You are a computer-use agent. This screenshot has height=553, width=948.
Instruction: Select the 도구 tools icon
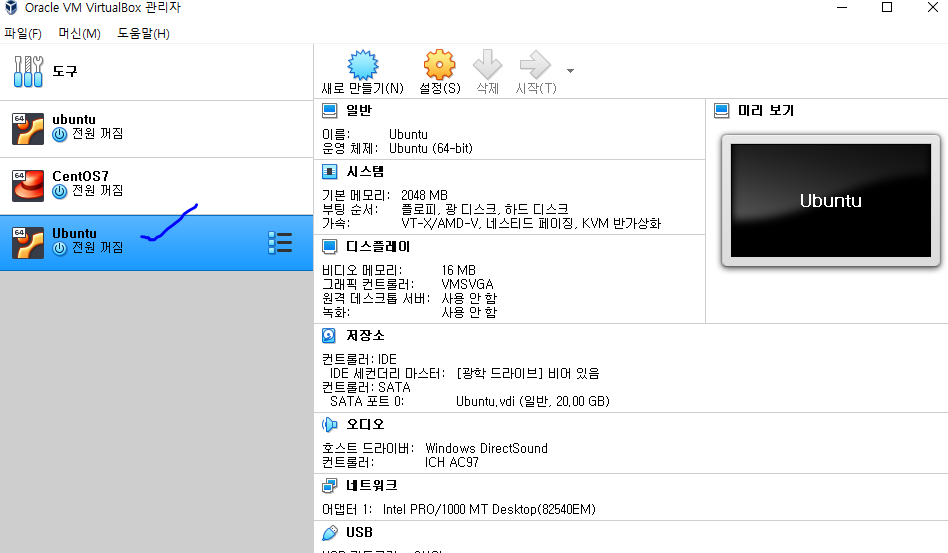[28, 71]
